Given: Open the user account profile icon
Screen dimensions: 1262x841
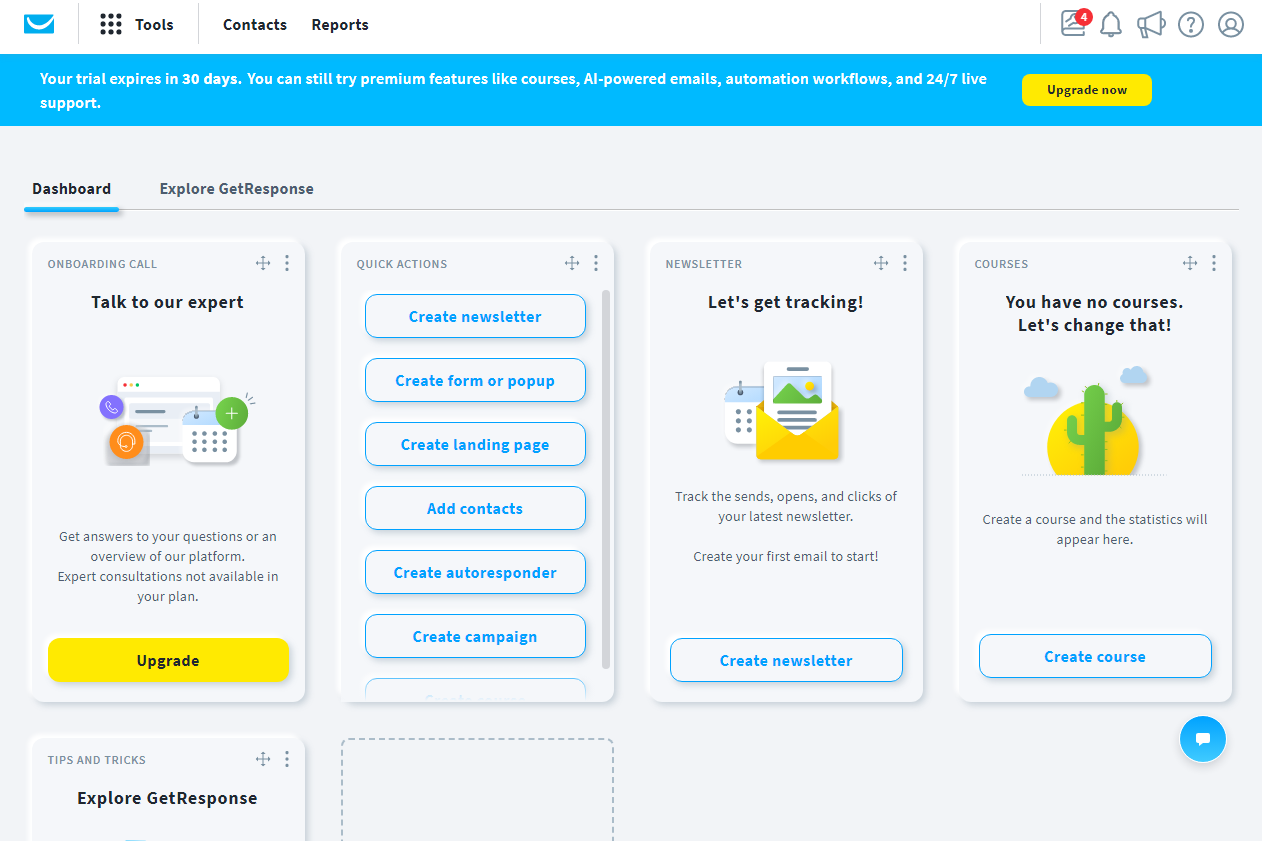Looking at the screenshot, I should 1231,25.
